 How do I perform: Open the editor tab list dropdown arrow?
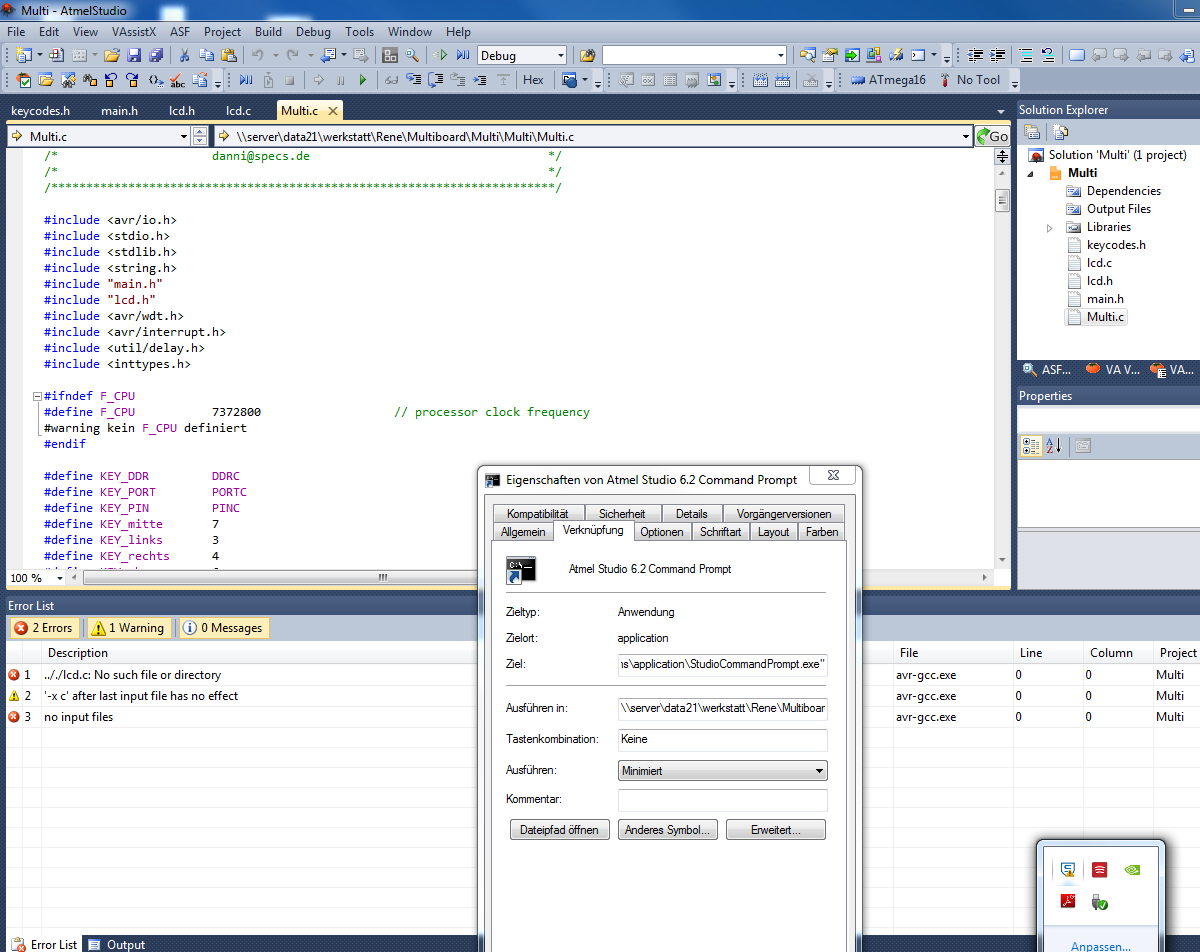point(1001,111)
